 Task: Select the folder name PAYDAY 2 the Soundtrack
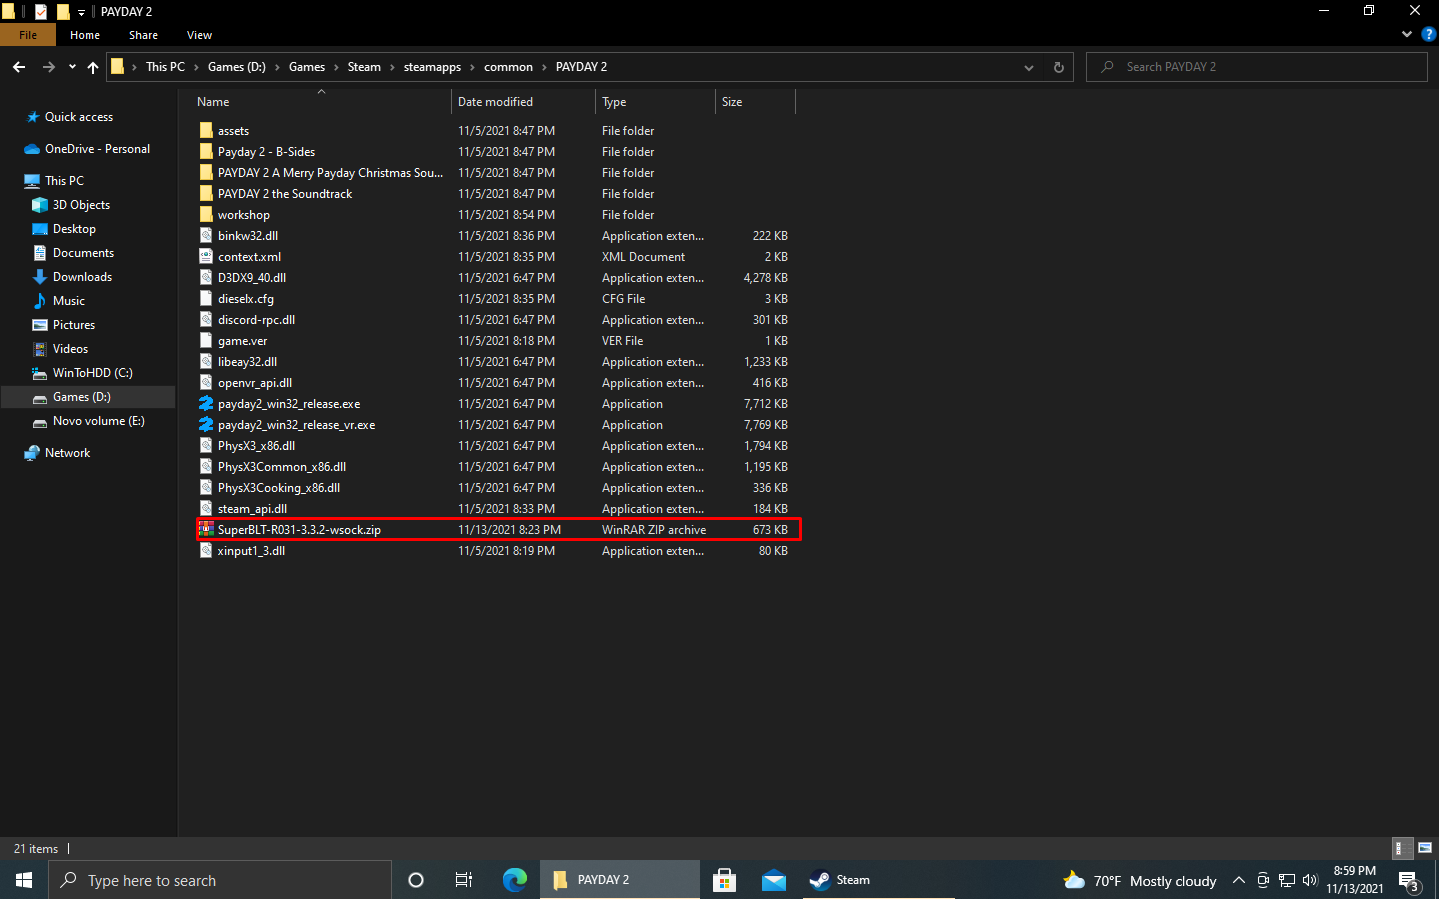coord(285,194)
